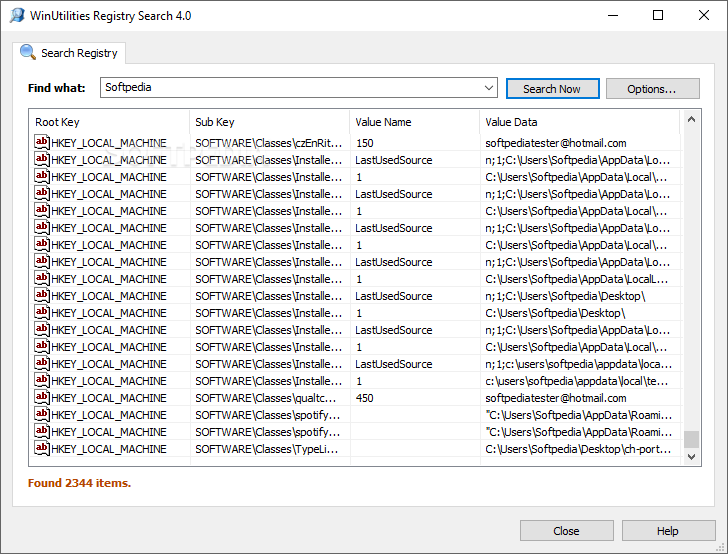The width and height of the screenshot is (728, 554).
Task: Click the WinUtilities app icon in title bar
Action: (17, 15)
